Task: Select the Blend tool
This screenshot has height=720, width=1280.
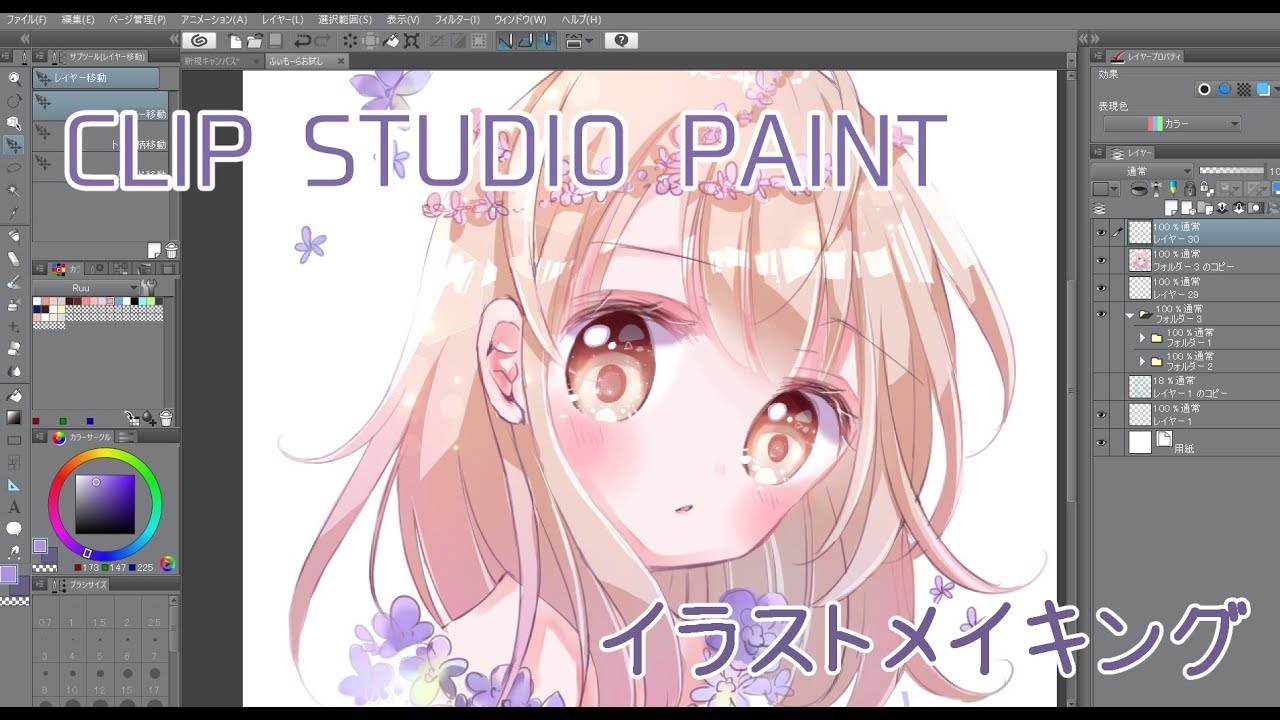Action: coord(14,371)
